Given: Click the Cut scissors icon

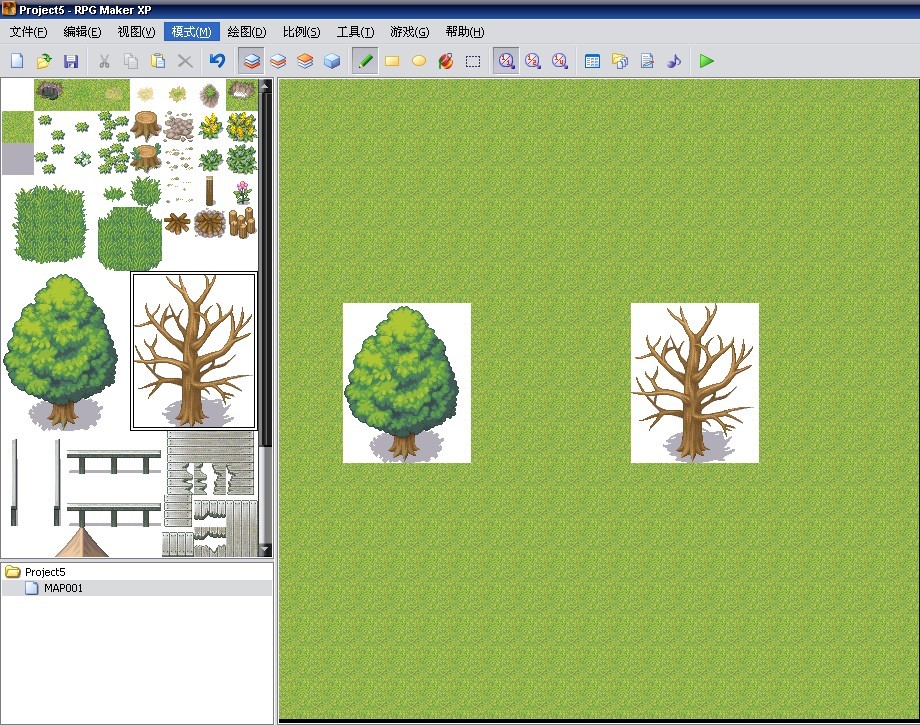Looking at the screenshot, I should pos(104,61).
